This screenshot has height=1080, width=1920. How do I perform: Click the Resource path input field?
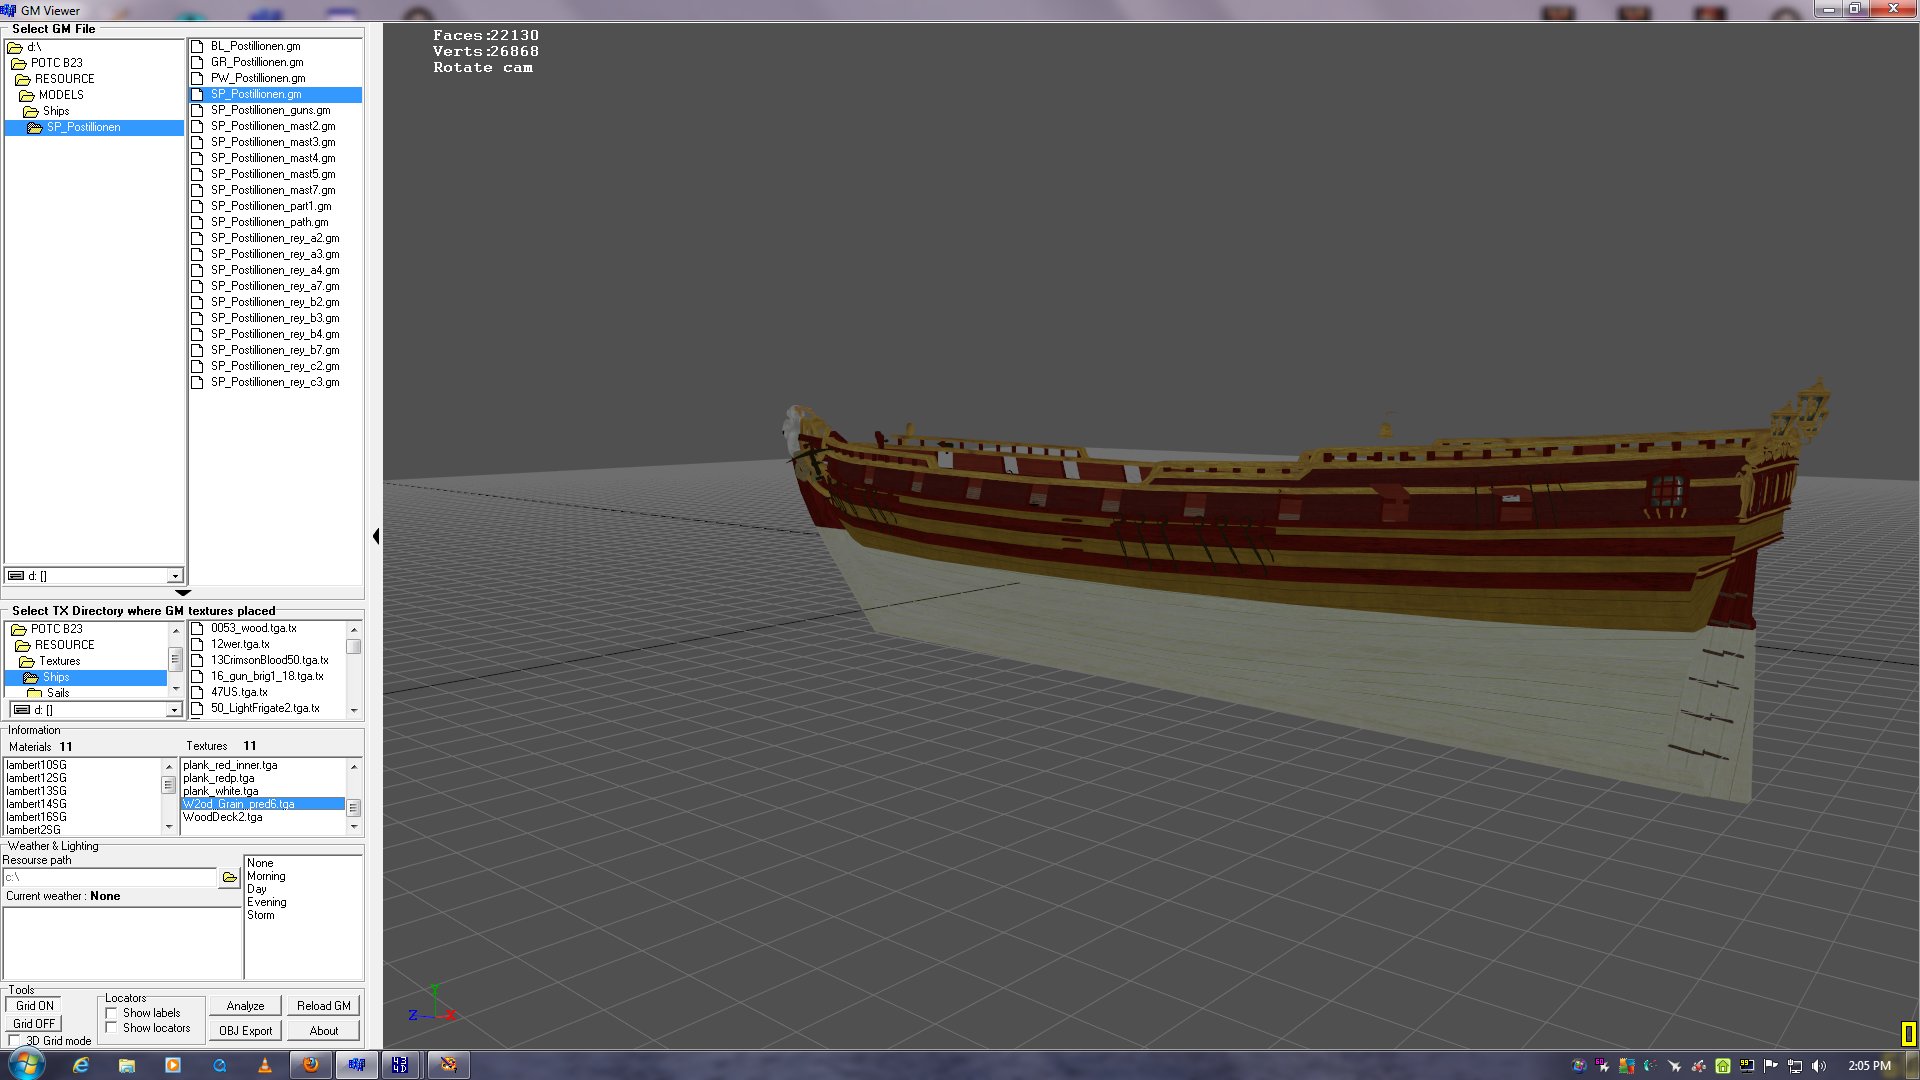point(110,877)
